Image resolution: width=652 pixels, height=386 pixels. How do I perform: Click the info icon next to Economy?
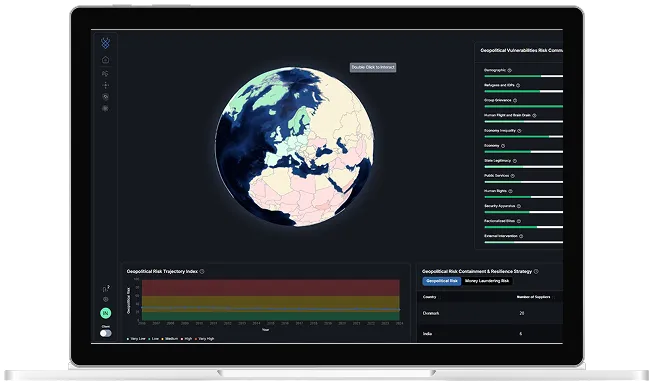click(x=503, y=146)
